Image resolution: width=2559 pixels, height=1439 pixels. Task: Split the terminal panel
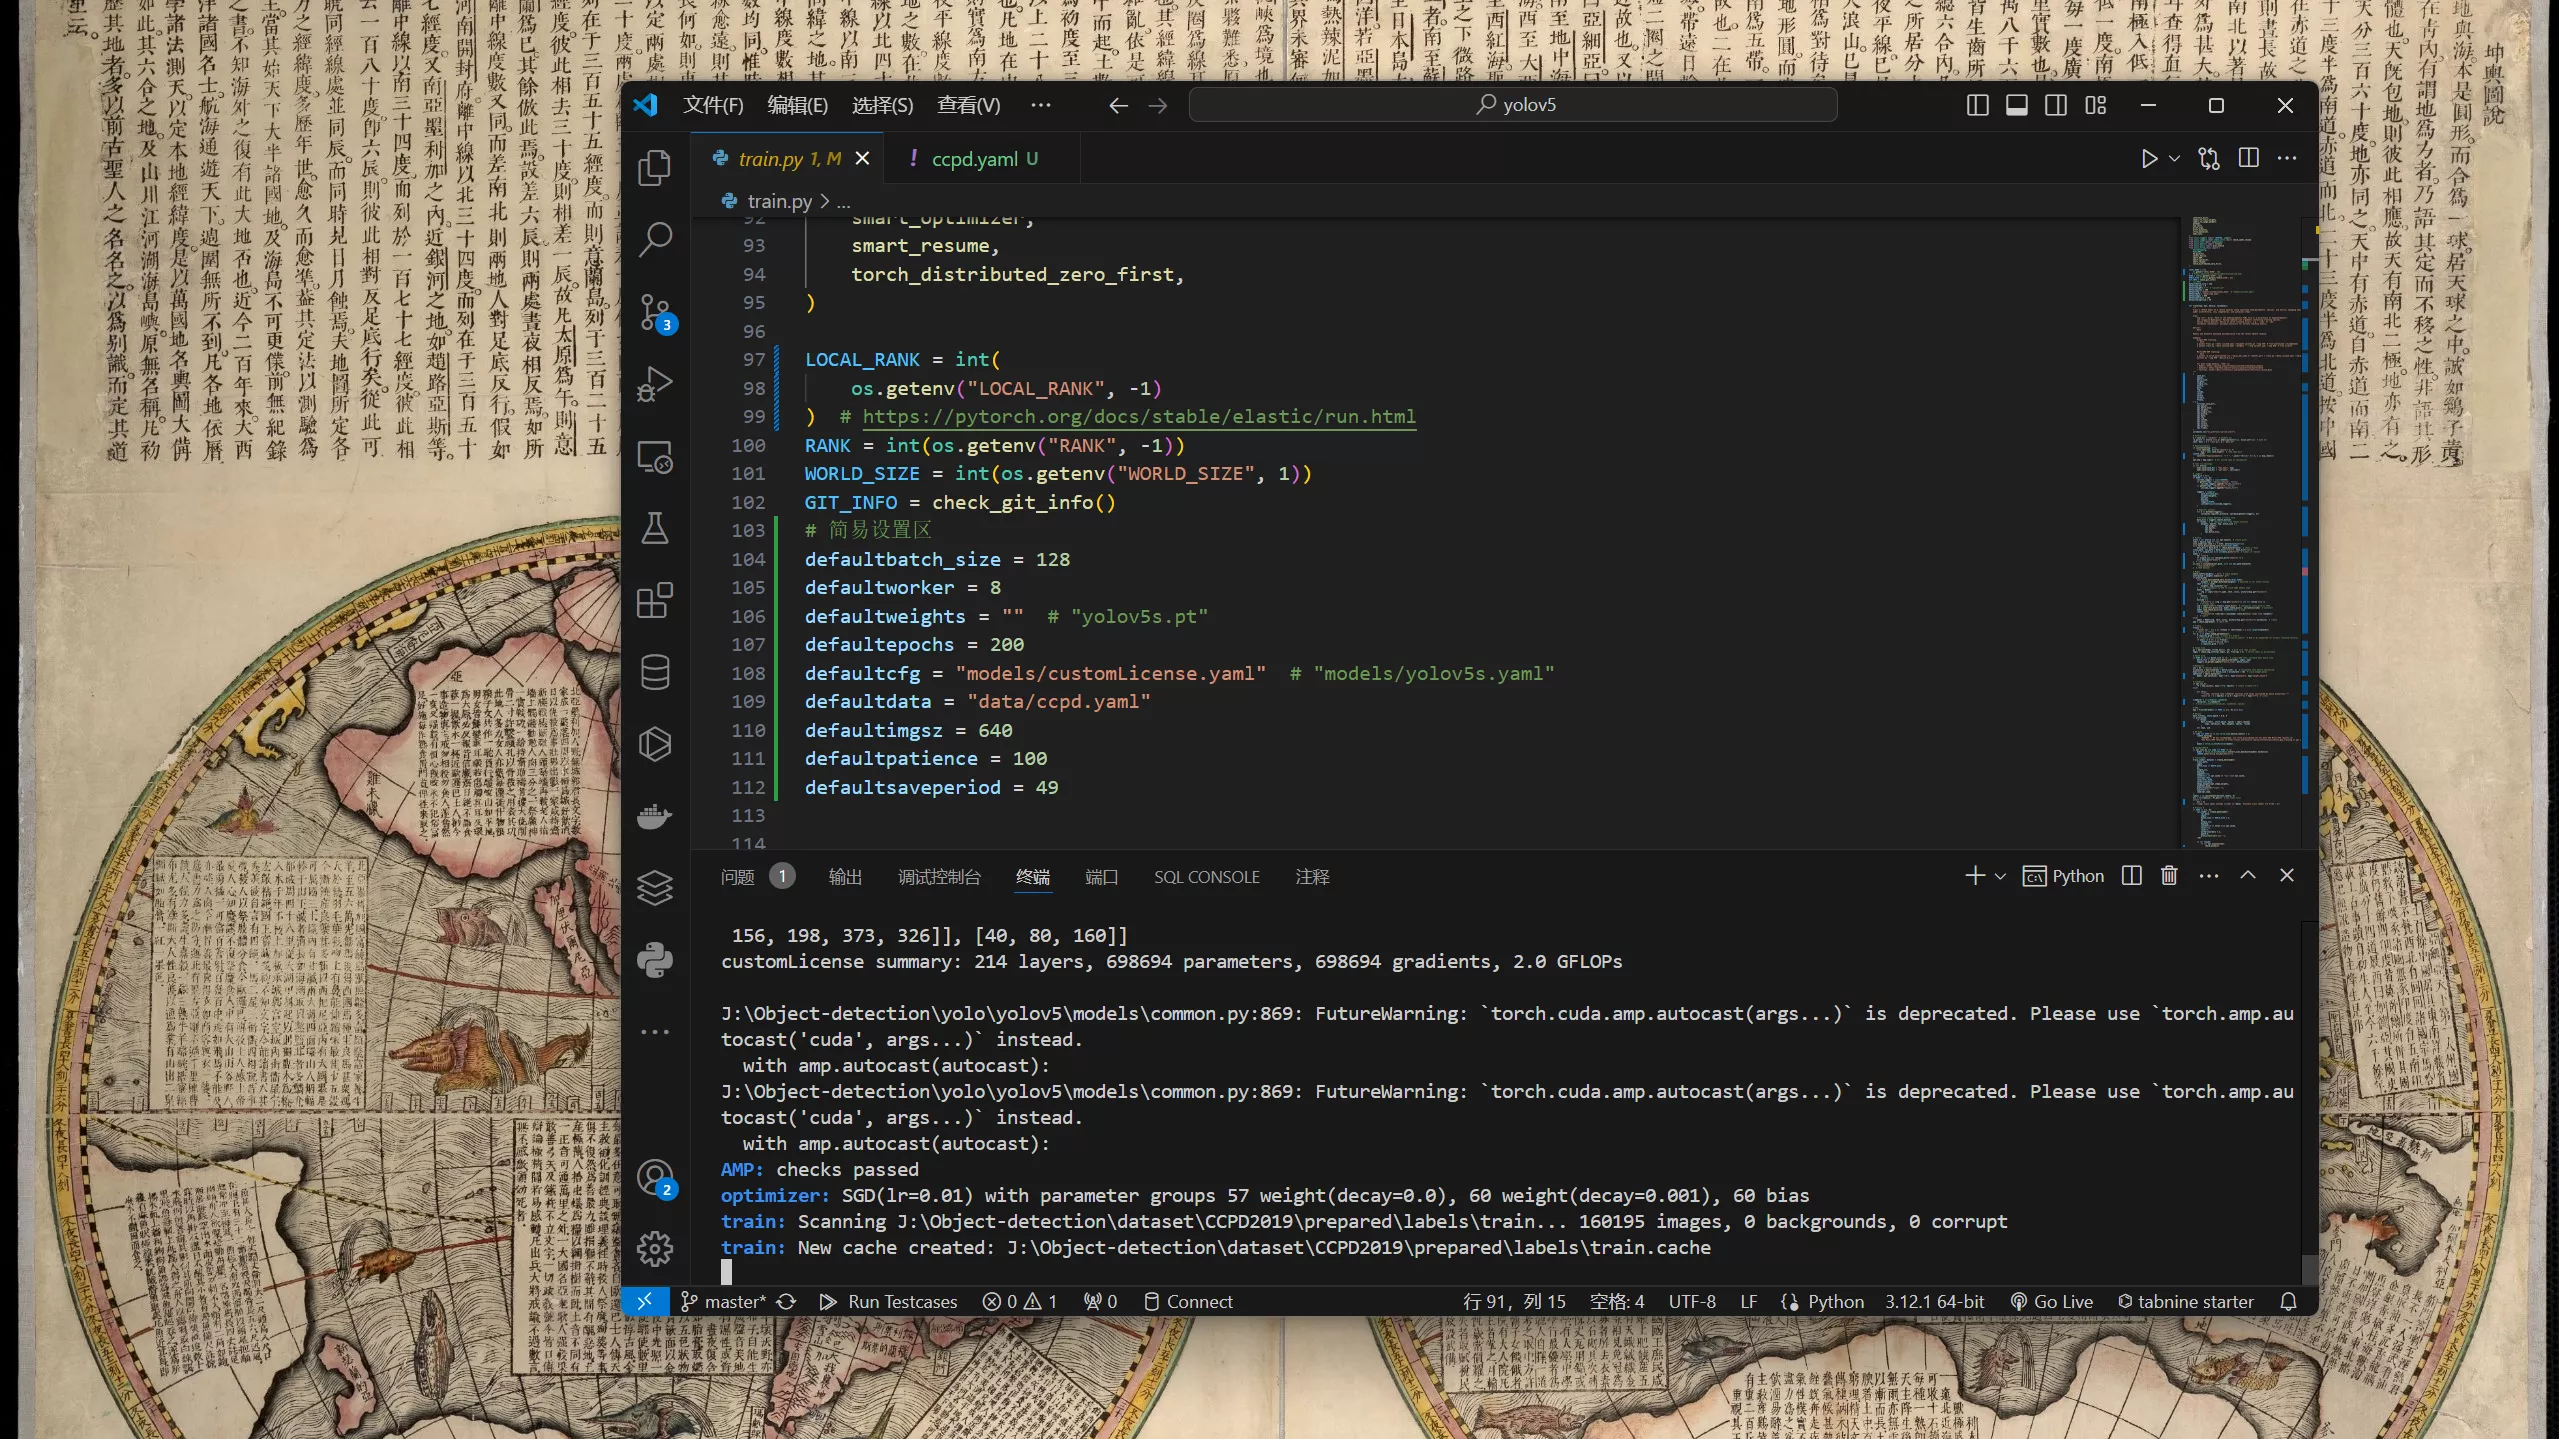(x=2132, y=876)
